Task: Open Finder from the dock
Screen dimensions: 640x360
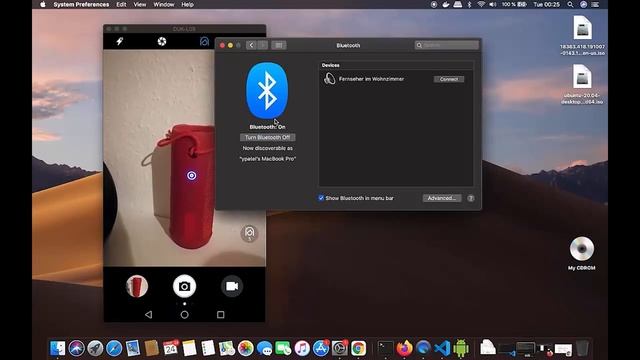Action: (x=58, y=348)
